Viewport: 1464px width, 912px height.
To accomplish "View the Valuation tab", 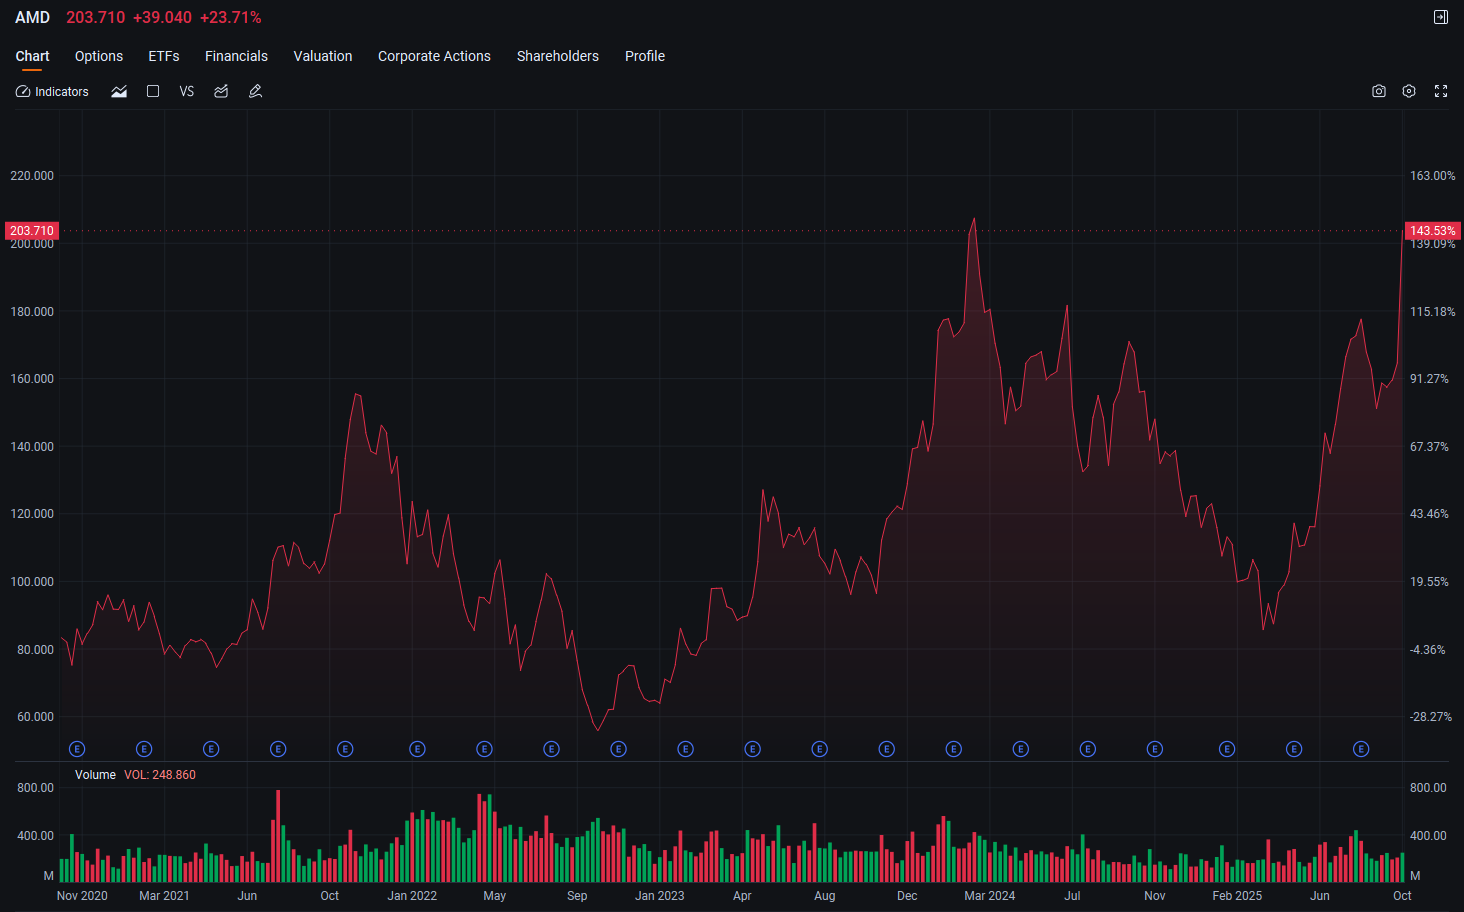I will click(x=323, y=56).
